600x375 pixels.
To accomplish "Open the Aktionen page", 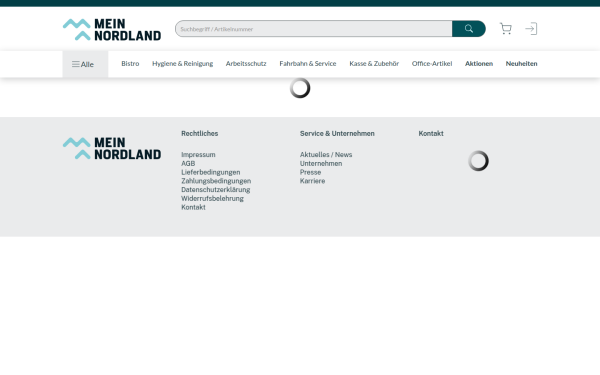I will pyautogui.click(x=479, y=64).
